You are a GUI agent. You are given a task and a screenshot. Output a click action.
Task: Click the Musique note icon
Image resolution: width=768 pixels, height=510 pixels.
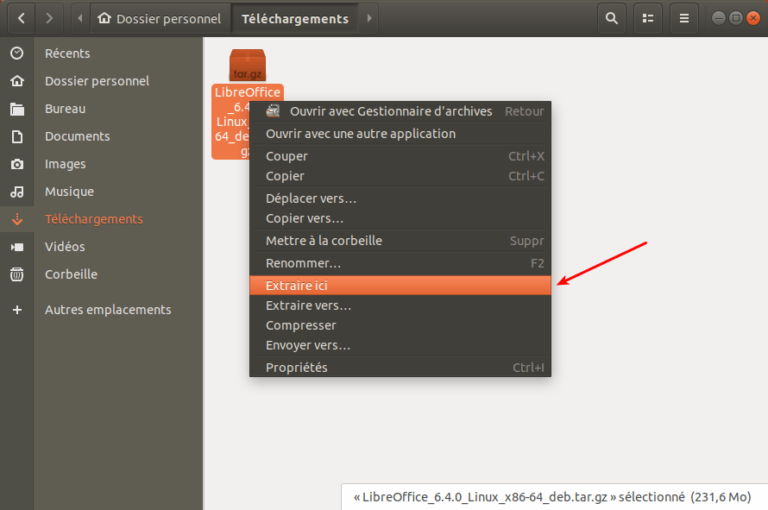click(17, 192)
